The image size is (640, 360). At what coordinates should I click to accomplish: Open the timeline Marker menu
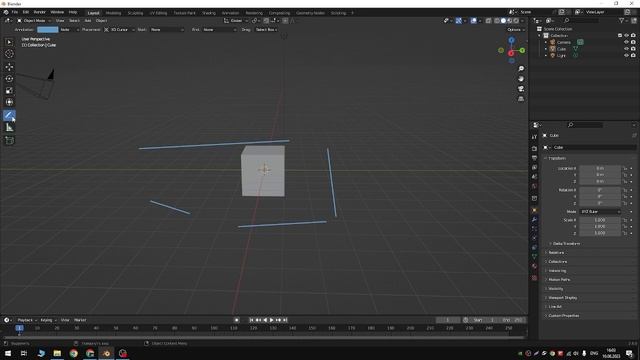[x=80, y=320]
